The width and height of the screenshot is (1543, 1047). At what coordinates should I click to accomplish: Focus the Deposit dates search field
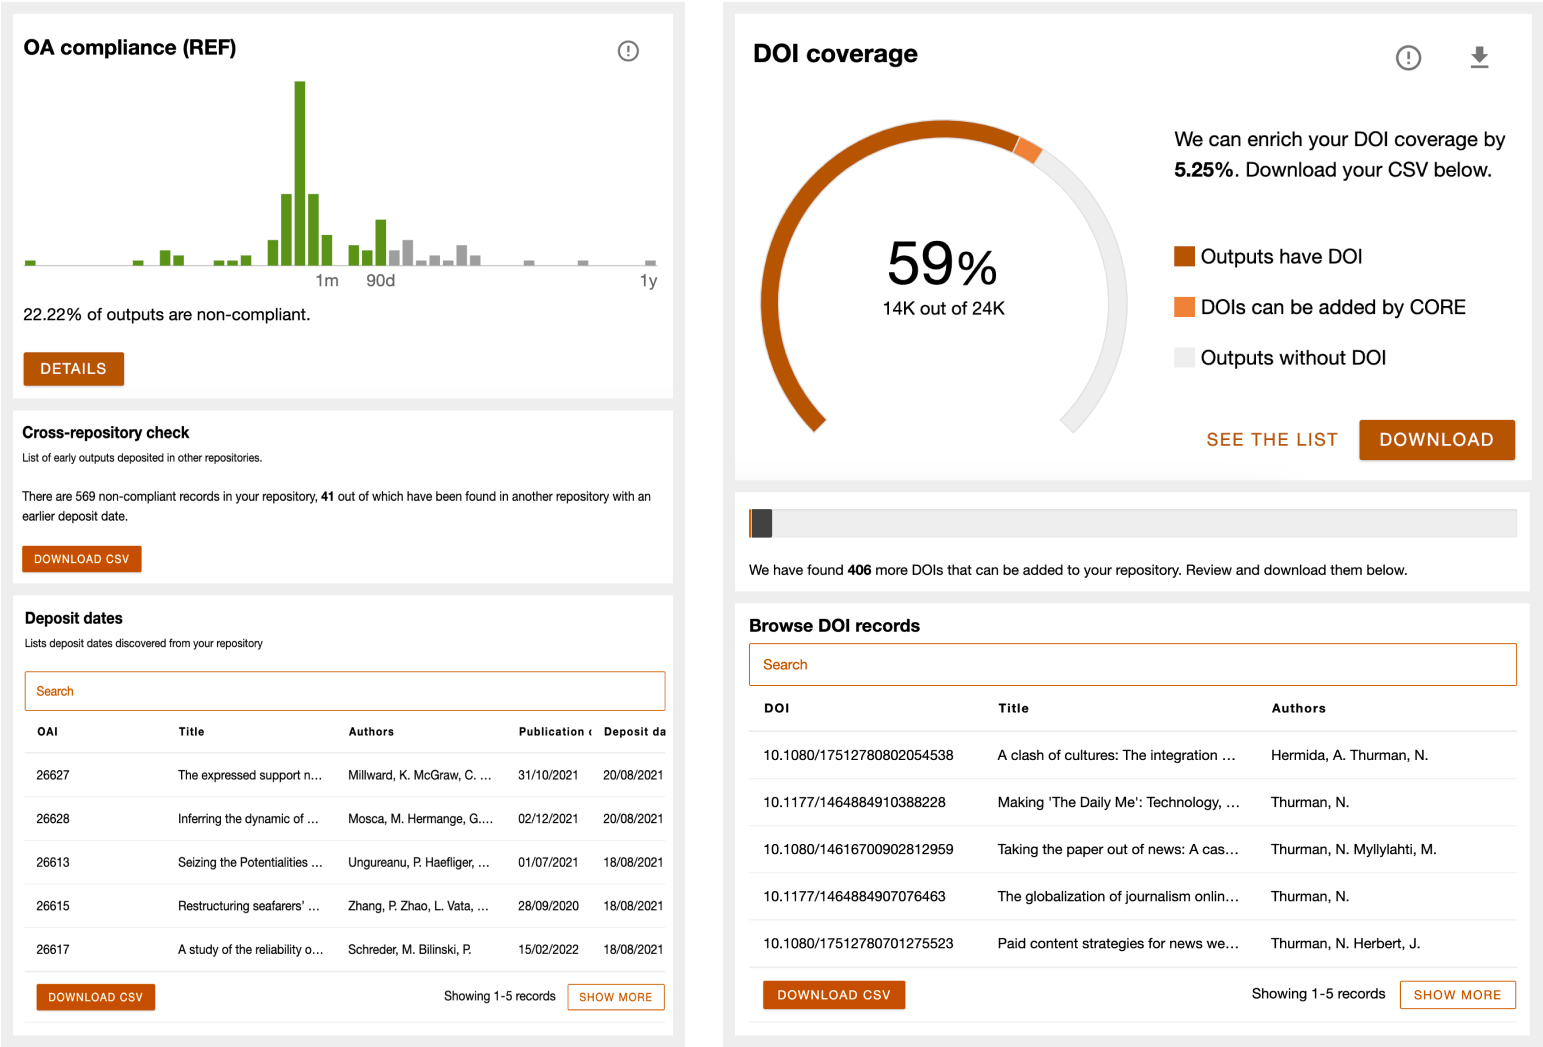point(345,691)
